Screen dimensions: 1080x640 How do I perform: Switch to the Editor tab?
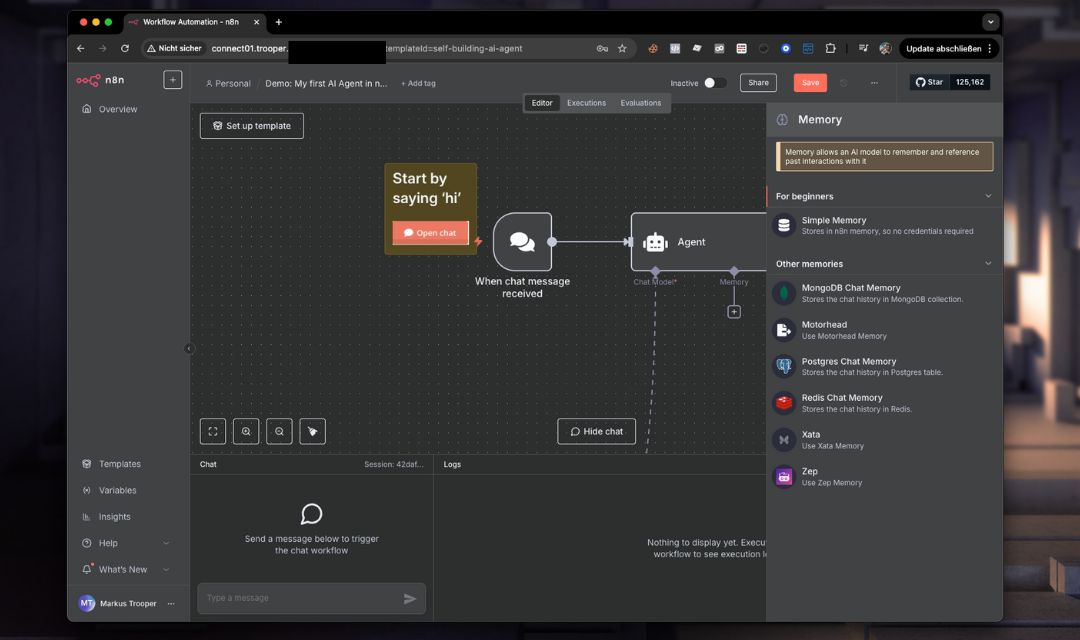coord(542,103)
